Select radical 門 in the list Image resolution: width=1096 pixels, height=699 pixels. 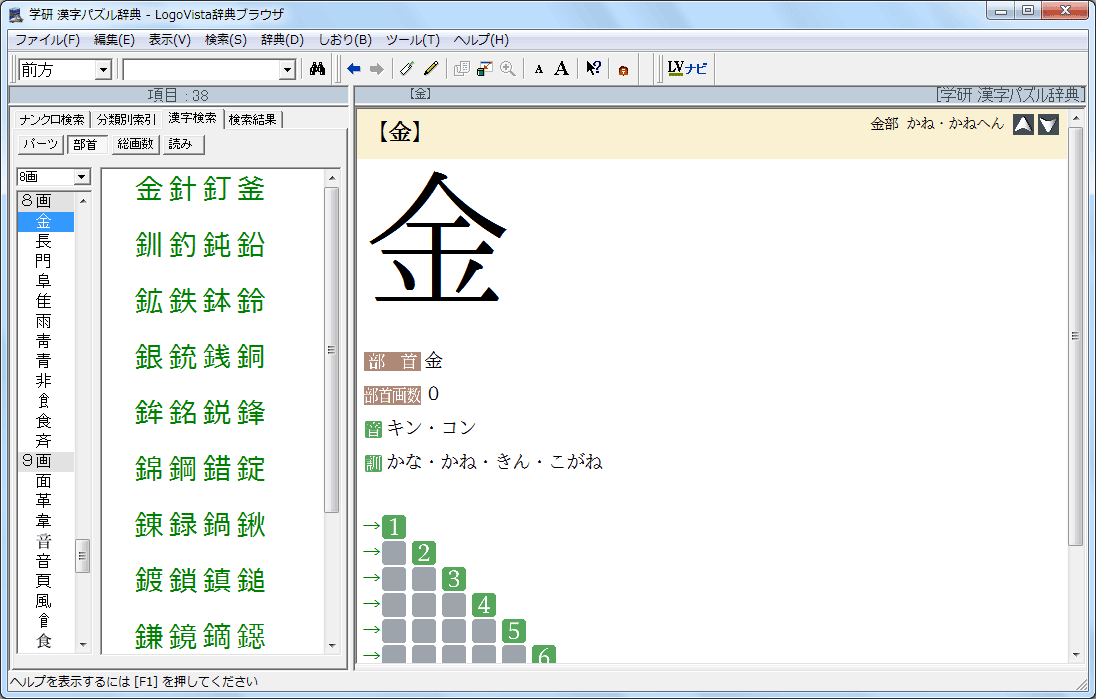coord(43,261)
